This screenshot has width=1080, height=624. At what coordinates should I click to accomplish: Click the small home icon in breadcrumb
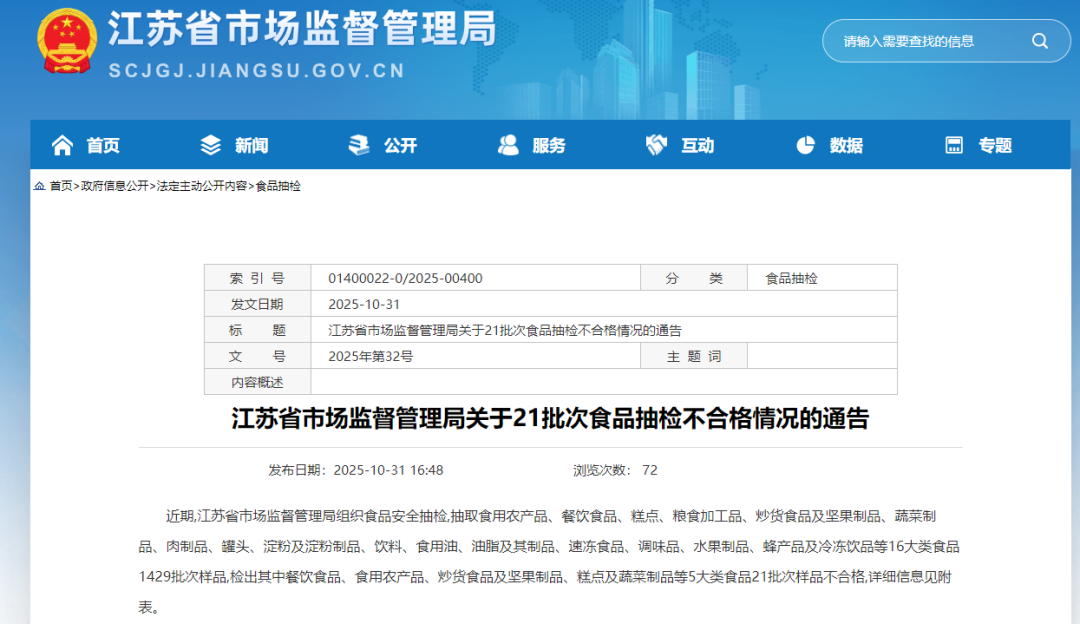pyautogui.click(x=39, y=186)
